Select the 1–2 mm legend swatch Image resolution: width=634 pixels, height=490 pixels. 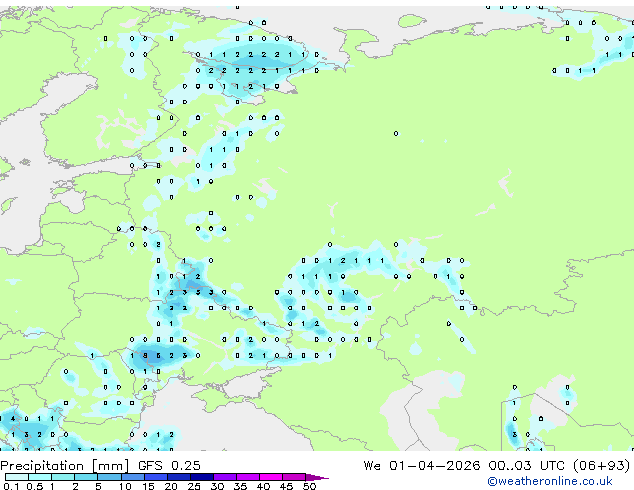click(63, 477)
